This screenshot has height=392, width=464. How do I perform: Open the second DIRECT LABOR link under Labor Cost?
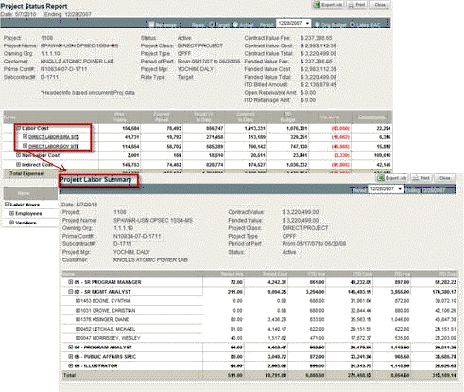(53, 146)
